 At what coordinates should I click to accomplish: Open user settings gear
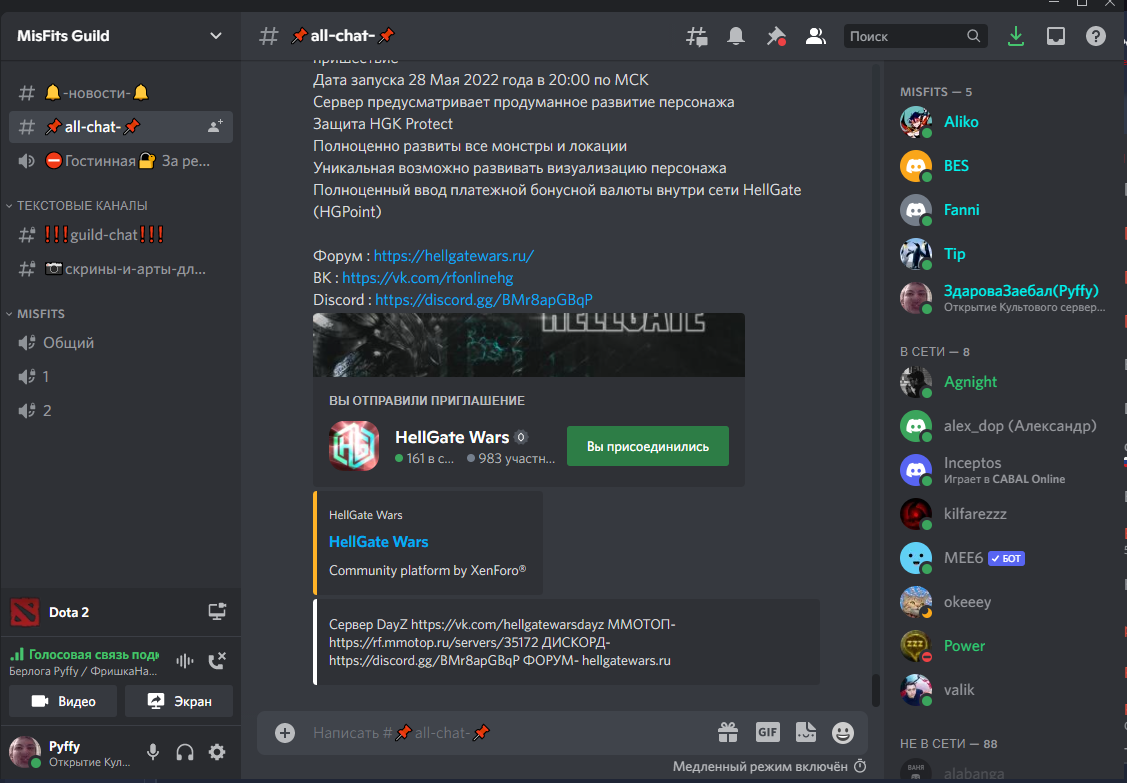[x=217, y=752]
